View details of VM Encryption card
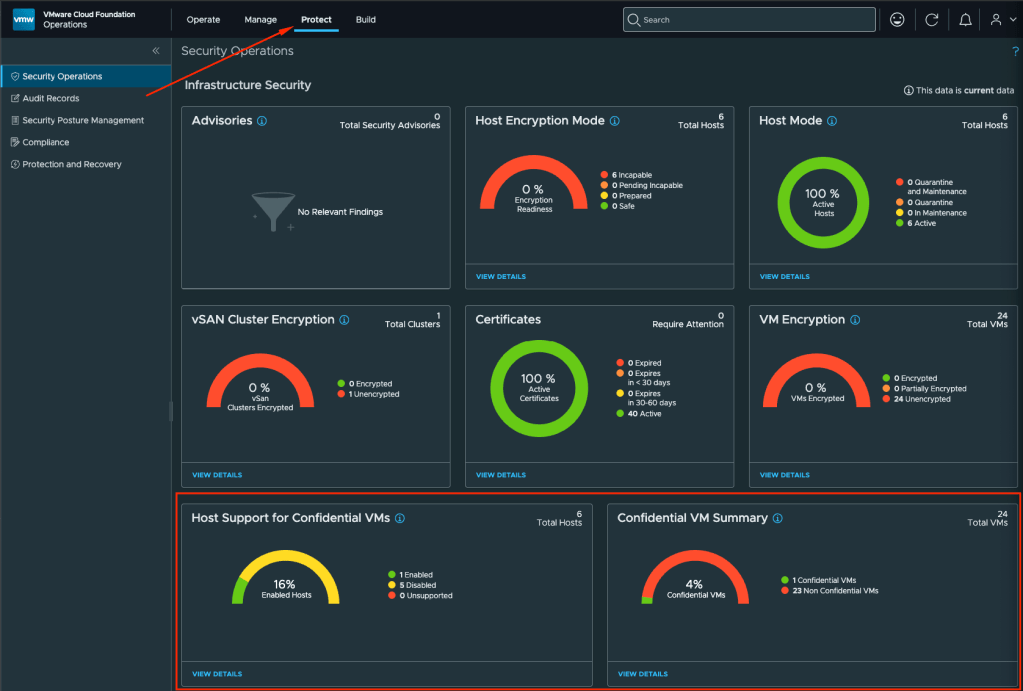1023x691 pixels. [x=784, y=475]
